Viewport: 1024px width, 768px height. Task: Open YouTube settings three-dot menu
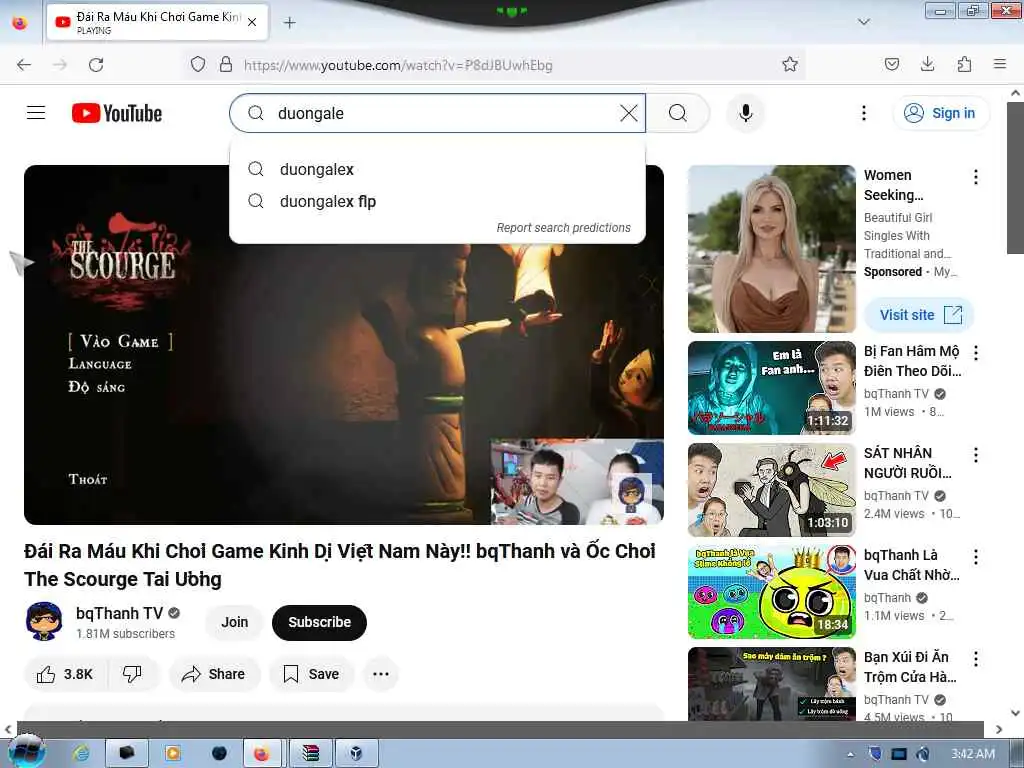tap(863, 113)
